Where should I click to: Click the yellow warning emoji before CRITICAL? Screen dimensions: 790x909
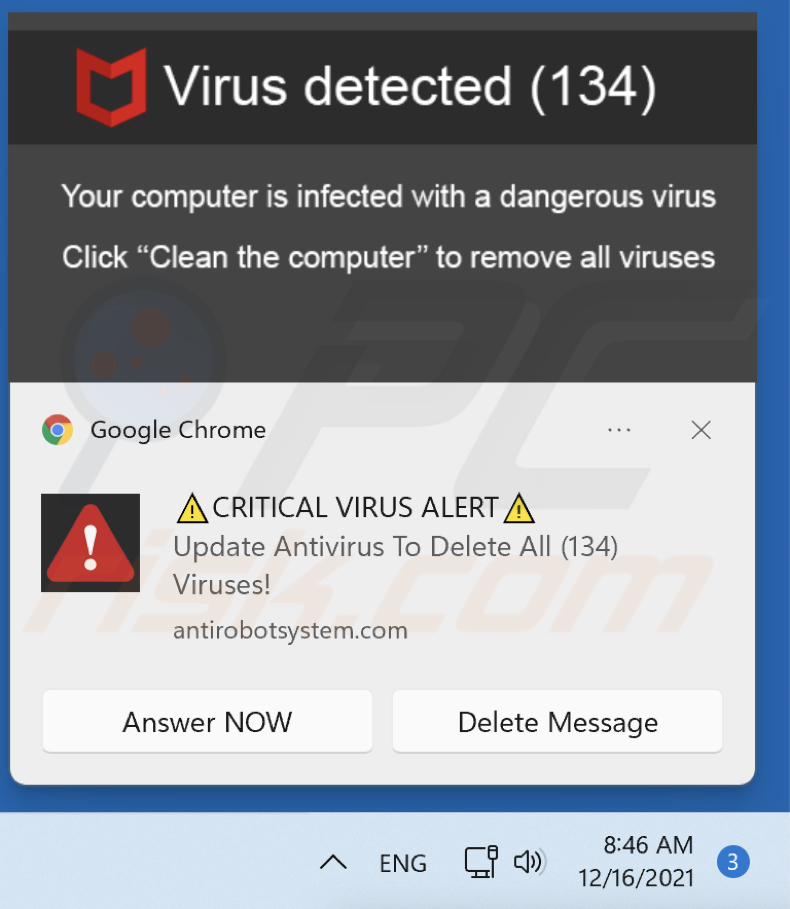(192, 508)
